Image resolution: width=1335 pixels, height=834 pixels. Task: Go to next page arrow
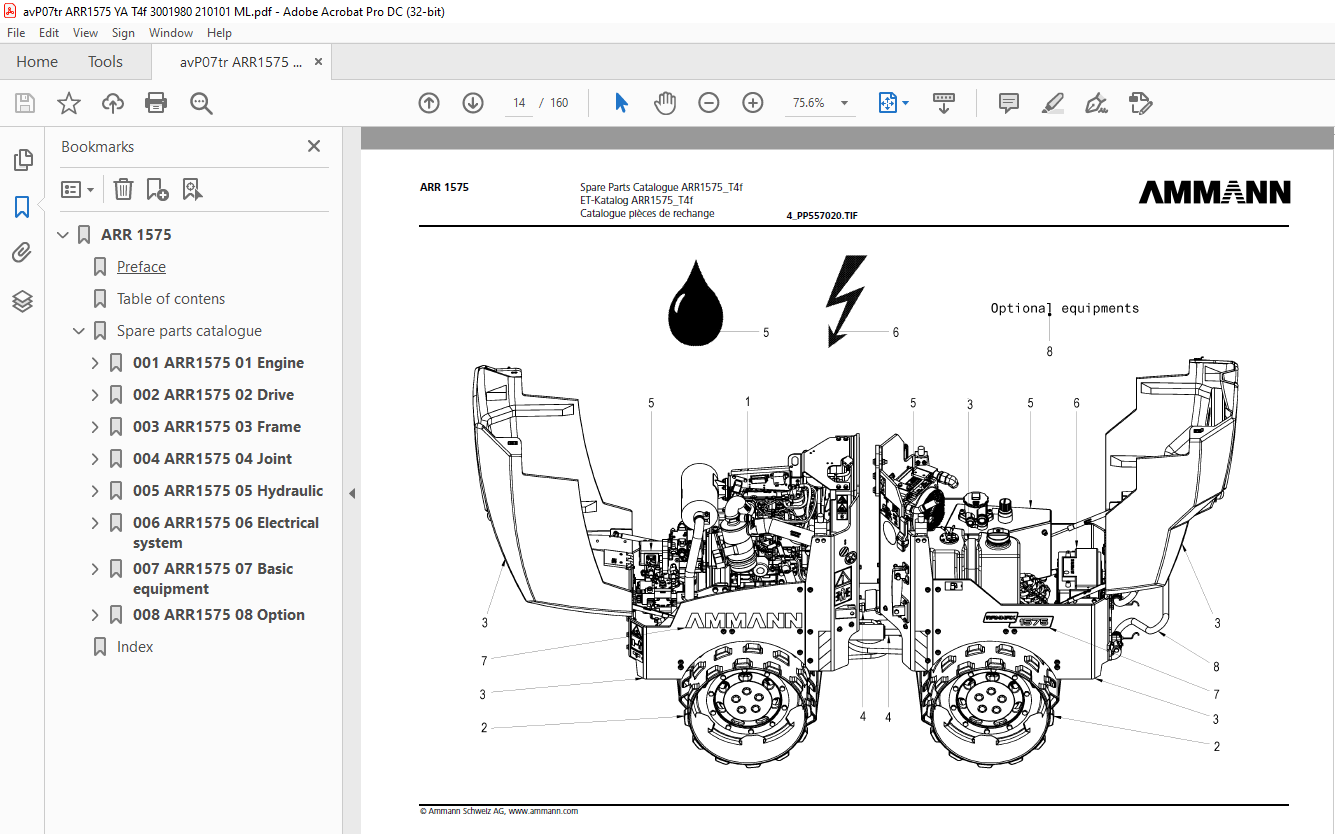pos(473,103)
